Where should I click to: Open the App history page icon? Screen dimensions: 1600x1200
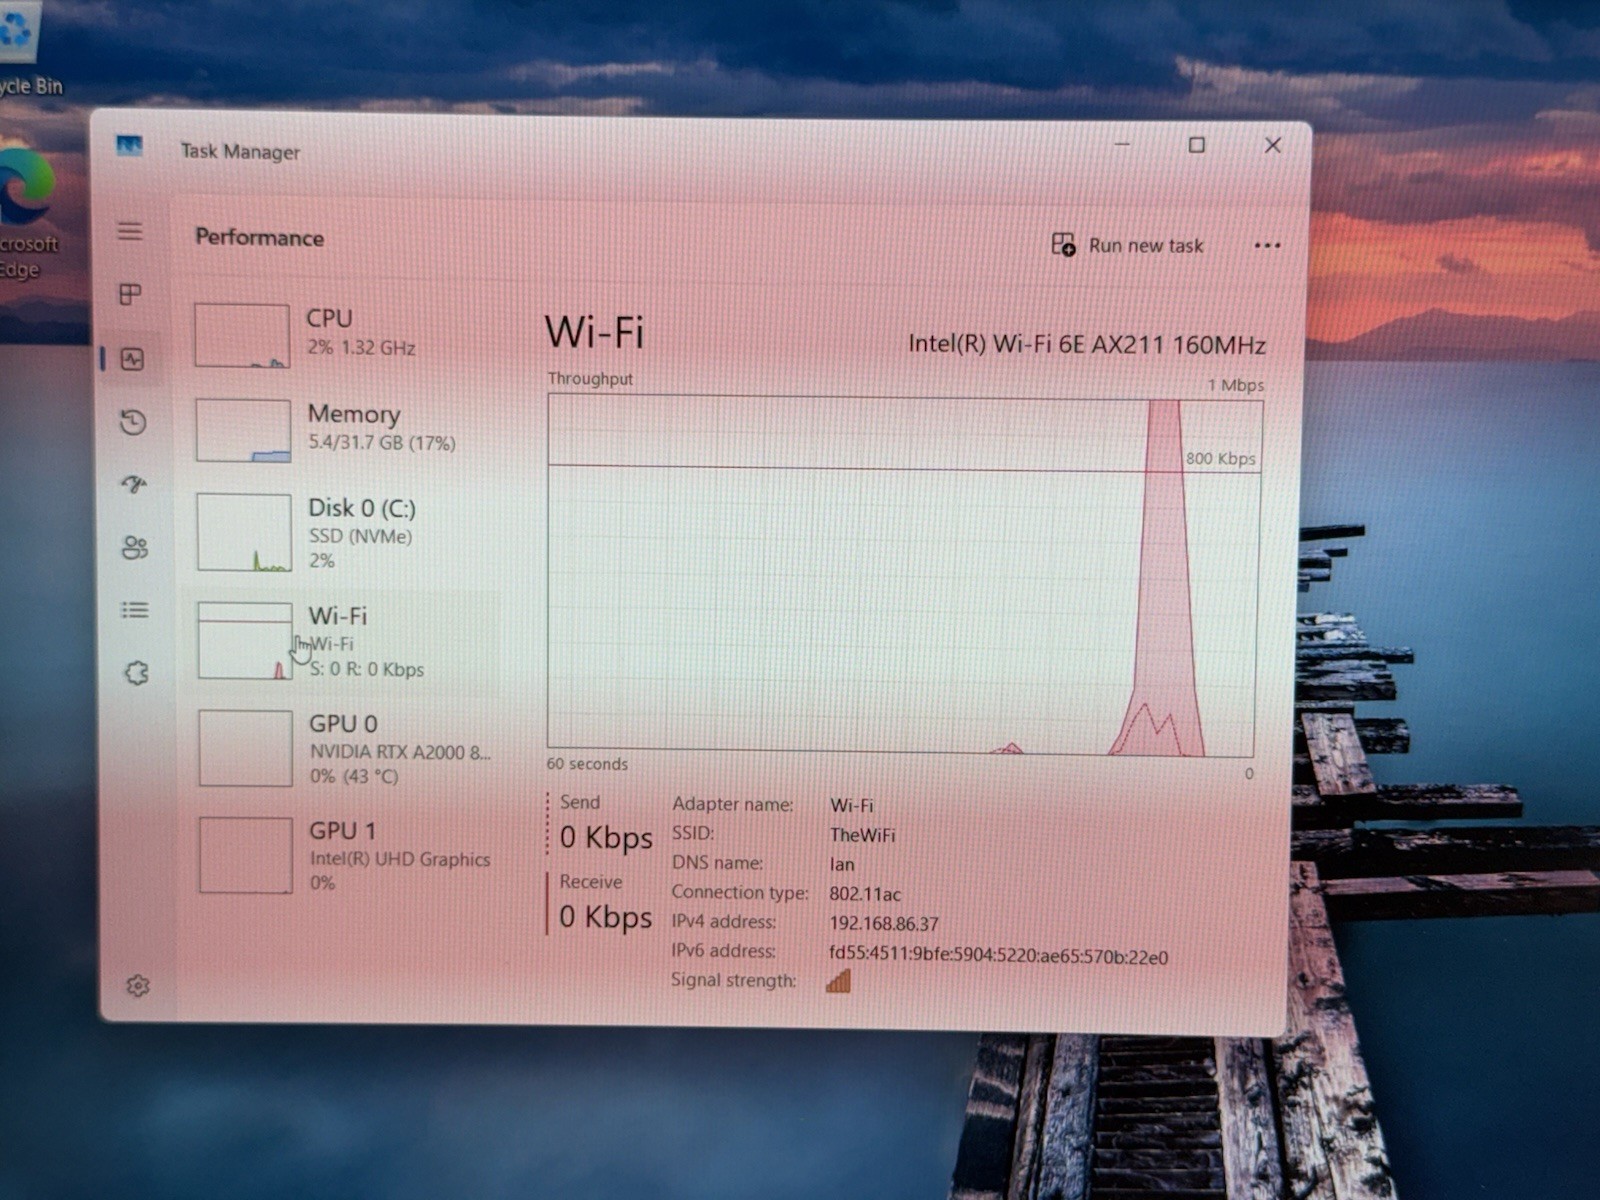point(133,422)
